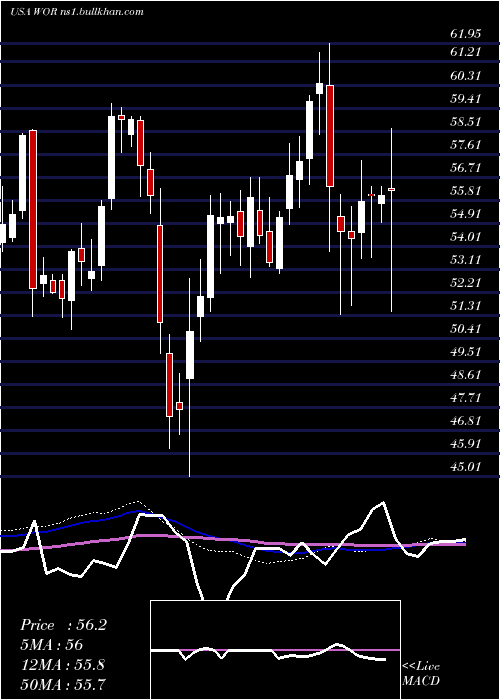The height and width of the screenshot is (700, 500).
Task: Click the 58.51 price axis label
Action: pos(466,121)
